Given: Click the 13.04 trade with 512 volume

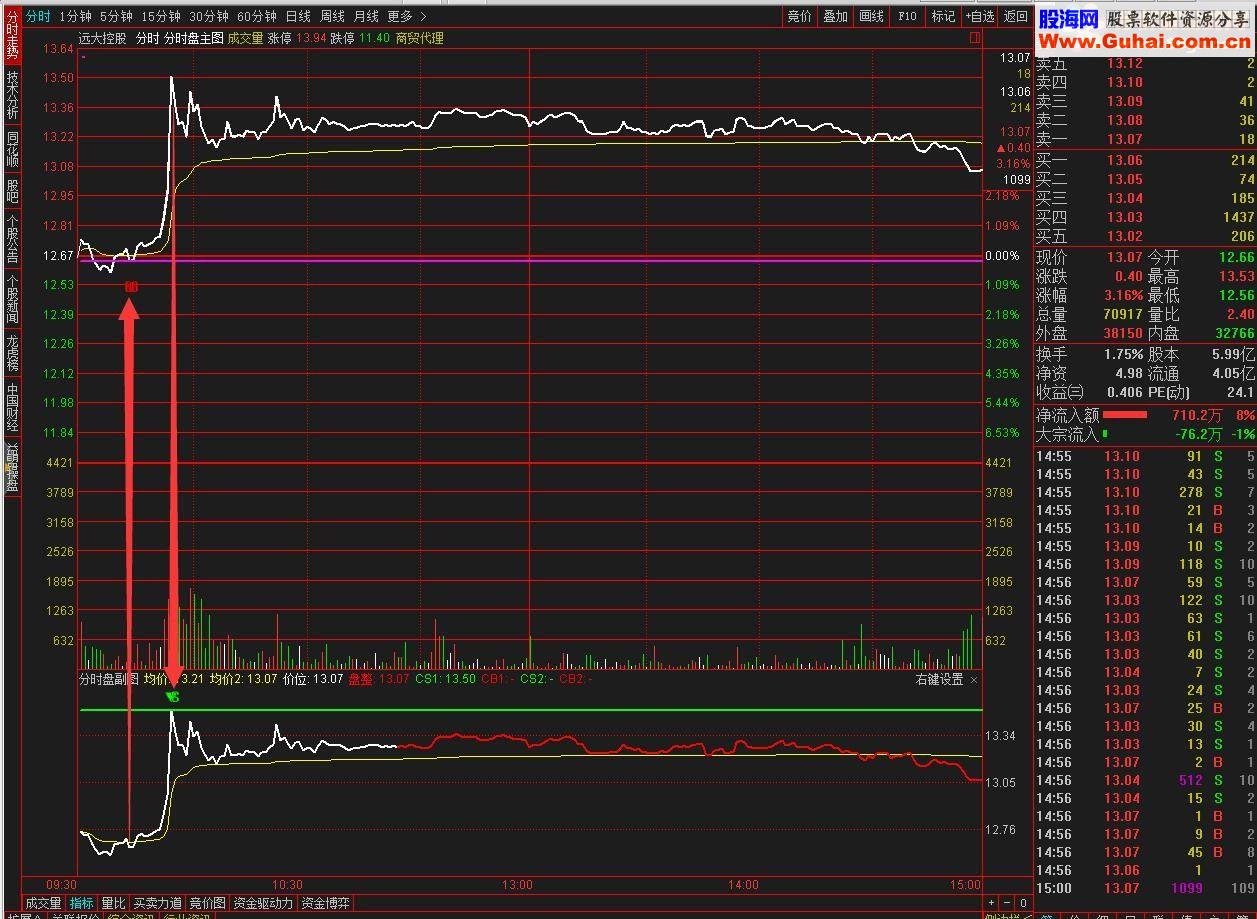Looking at the screenshot, I should [1145, 780].
